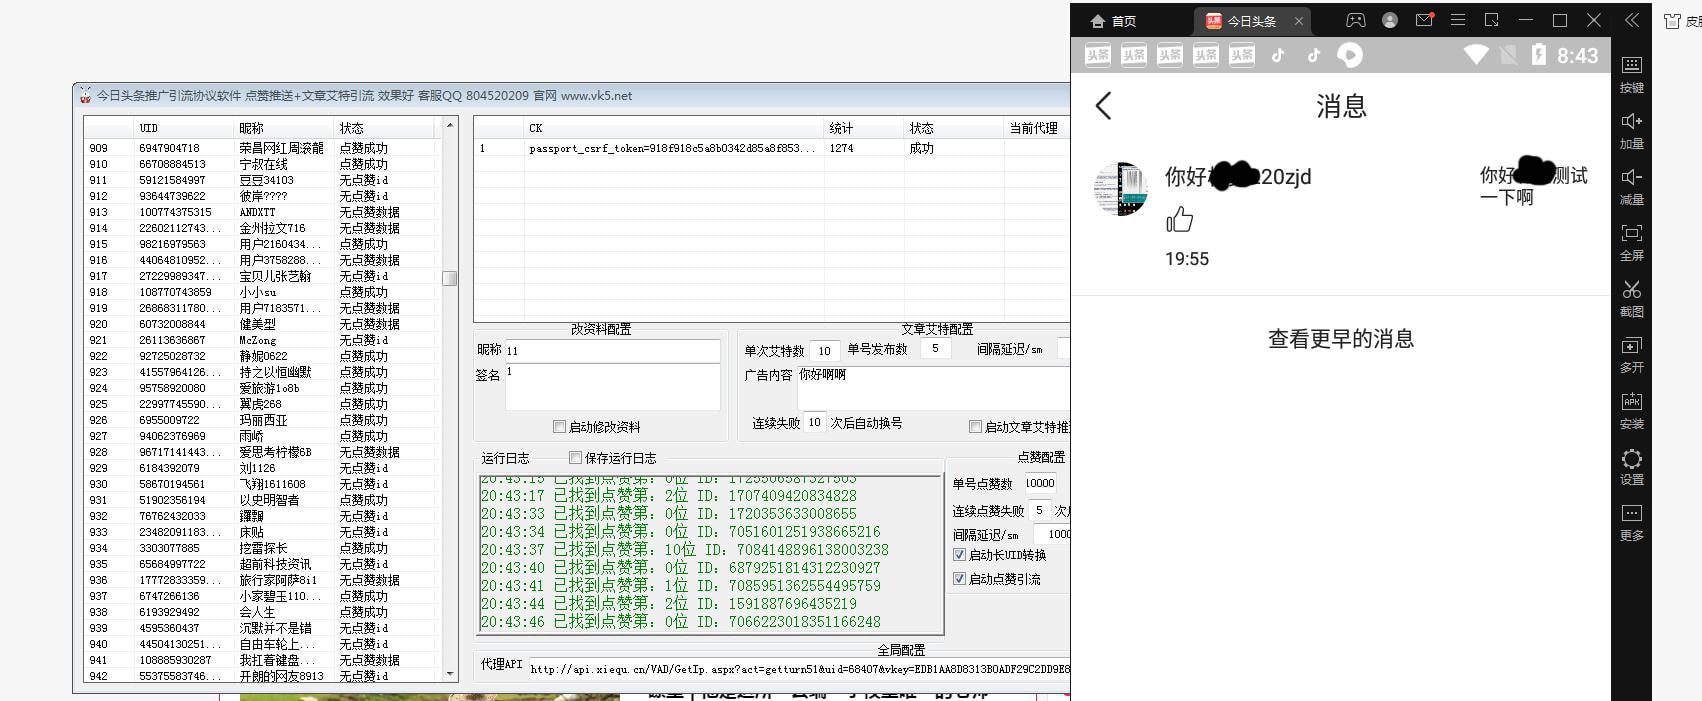Click the log line at 20:43:37

coord(684,550)
